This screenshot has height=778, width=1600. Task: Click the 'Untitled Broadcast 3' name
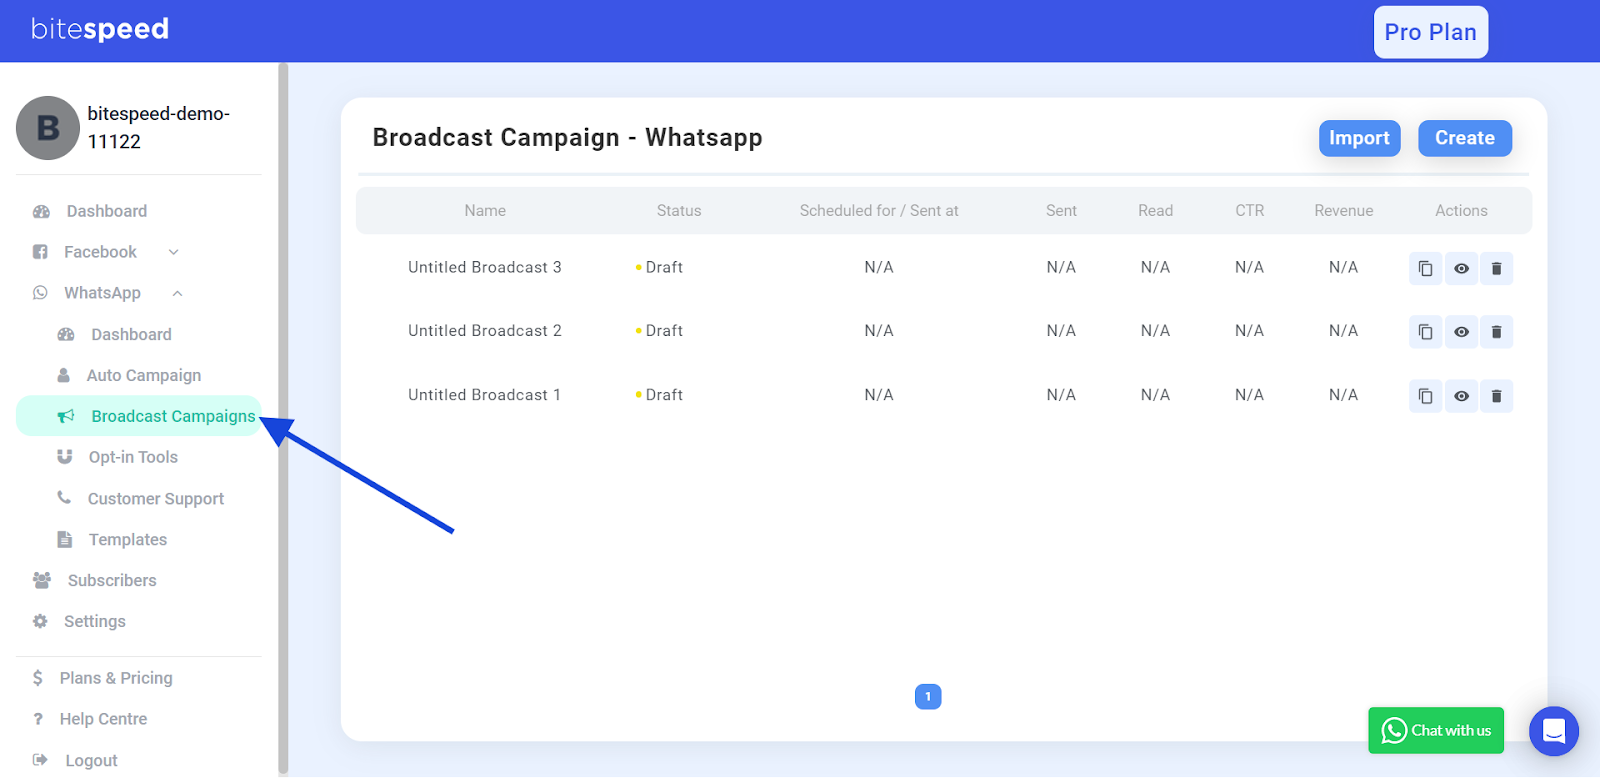click(x=485, y=267)
